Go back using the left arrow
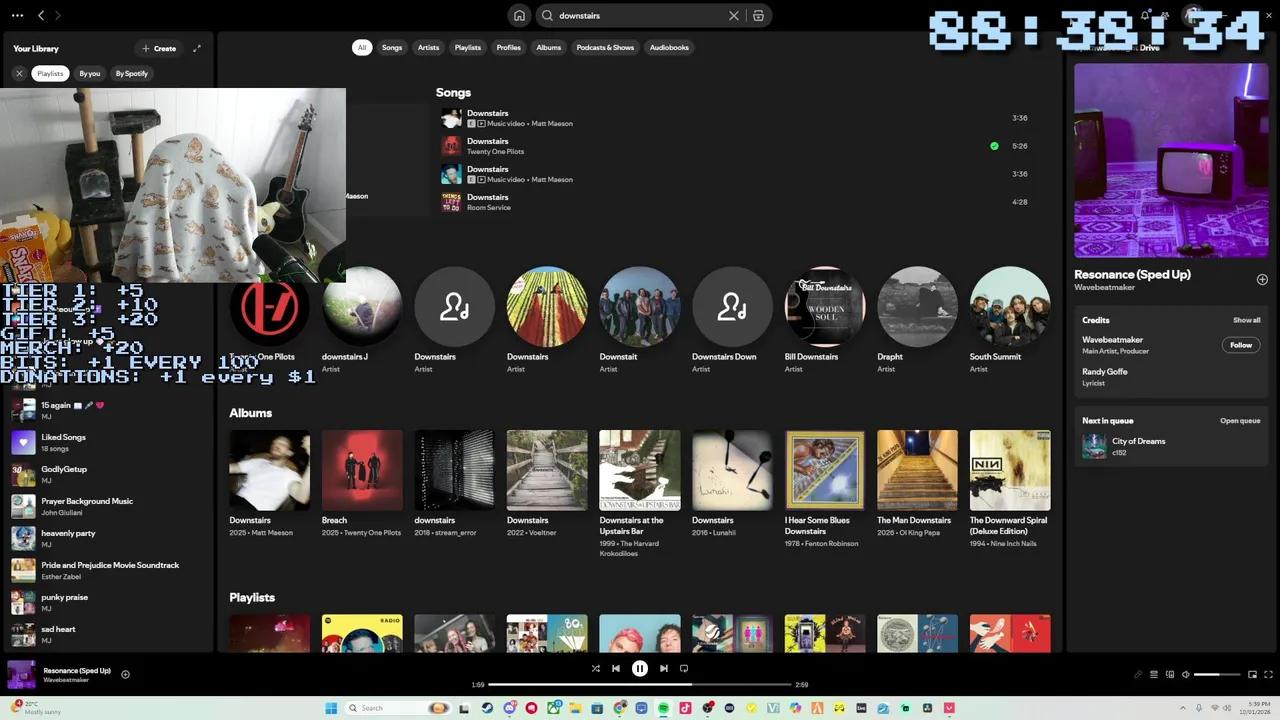The image size is (1280, 720). point(41,16)
